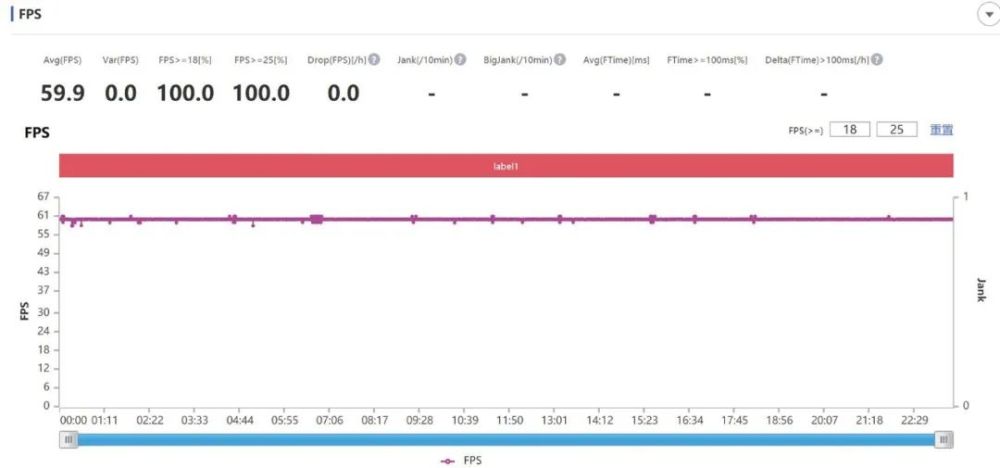Viewport: 1000px width, 468px height.
Task: Click the Jank right-axis title
Action: [x=981, y=290]
